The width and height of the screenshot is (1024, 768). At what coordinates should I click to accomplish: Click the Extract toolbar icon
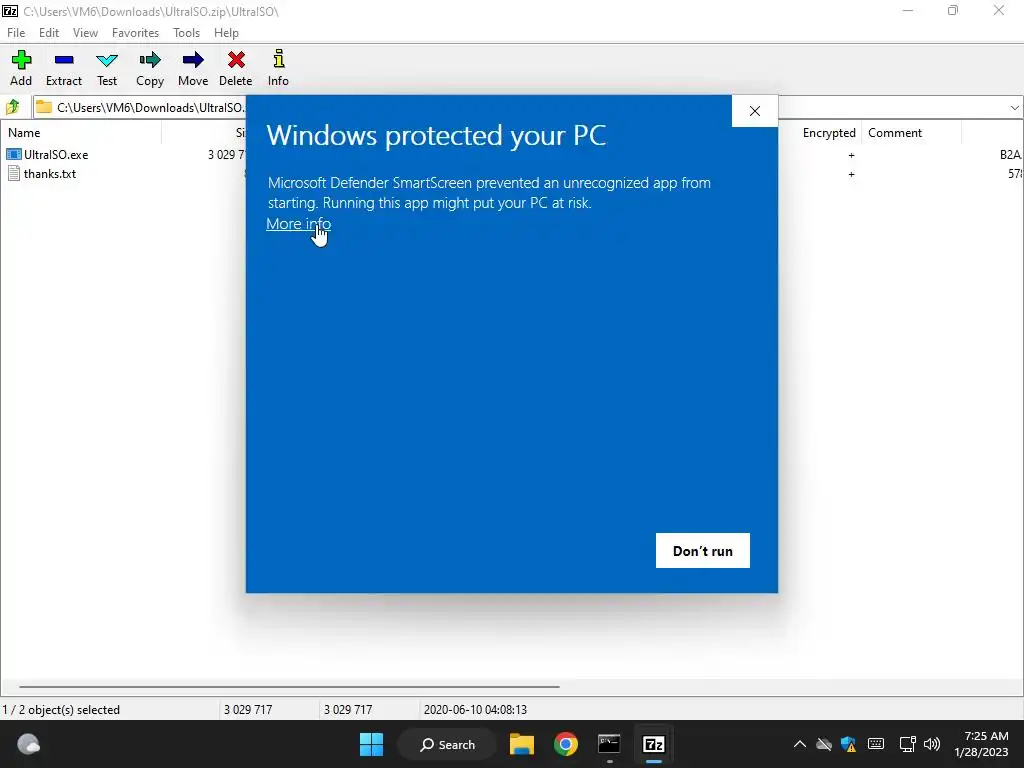(x=63, y=68)
